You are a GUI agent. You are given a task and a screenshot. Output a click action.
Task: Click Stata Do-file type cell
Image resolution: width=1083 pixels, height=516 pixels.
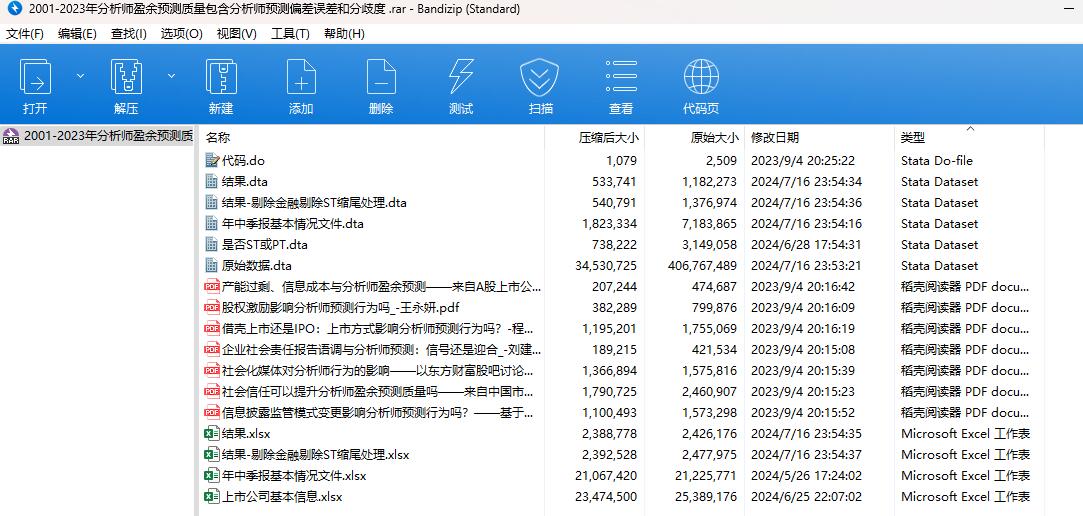point(937,161)
